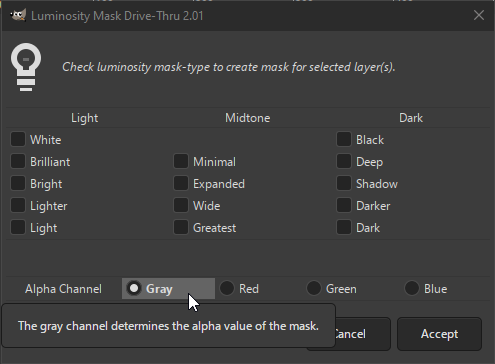
Task: Close the Luminosity Mask dialog
Action: [x=479, y=15]
